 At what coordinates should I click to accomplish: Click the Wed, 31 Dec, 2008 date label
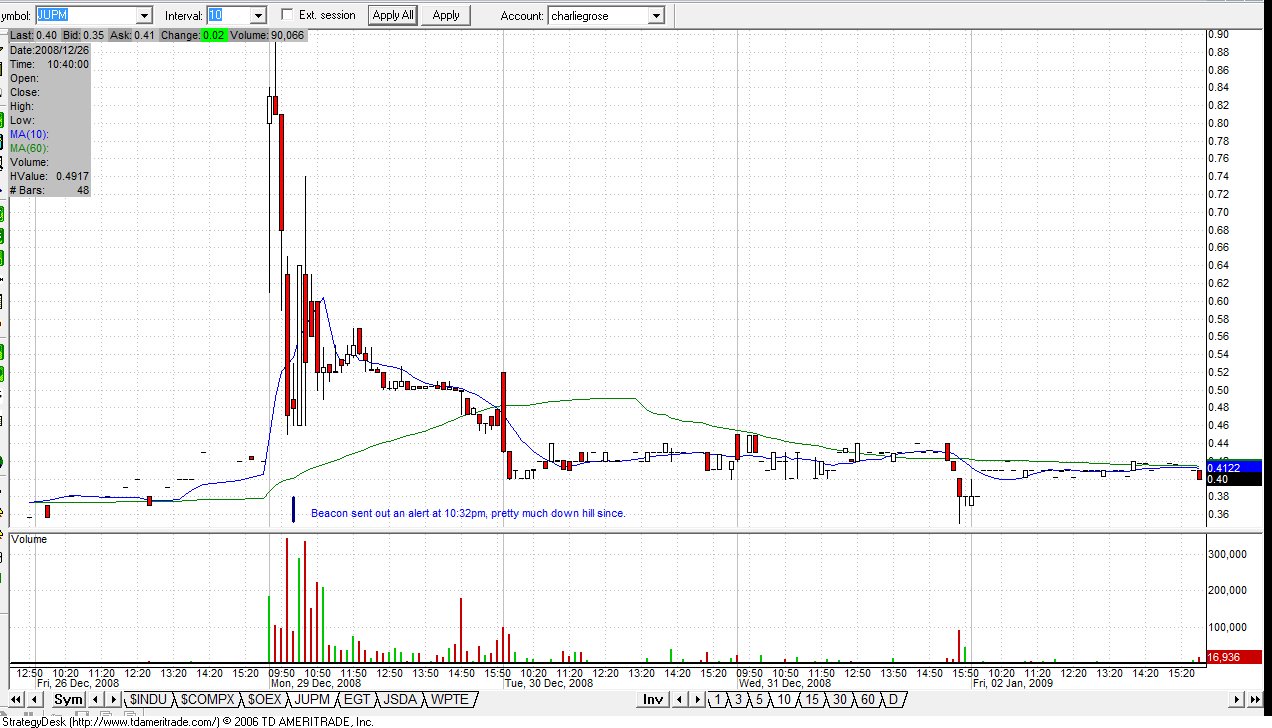pos(786,684)
